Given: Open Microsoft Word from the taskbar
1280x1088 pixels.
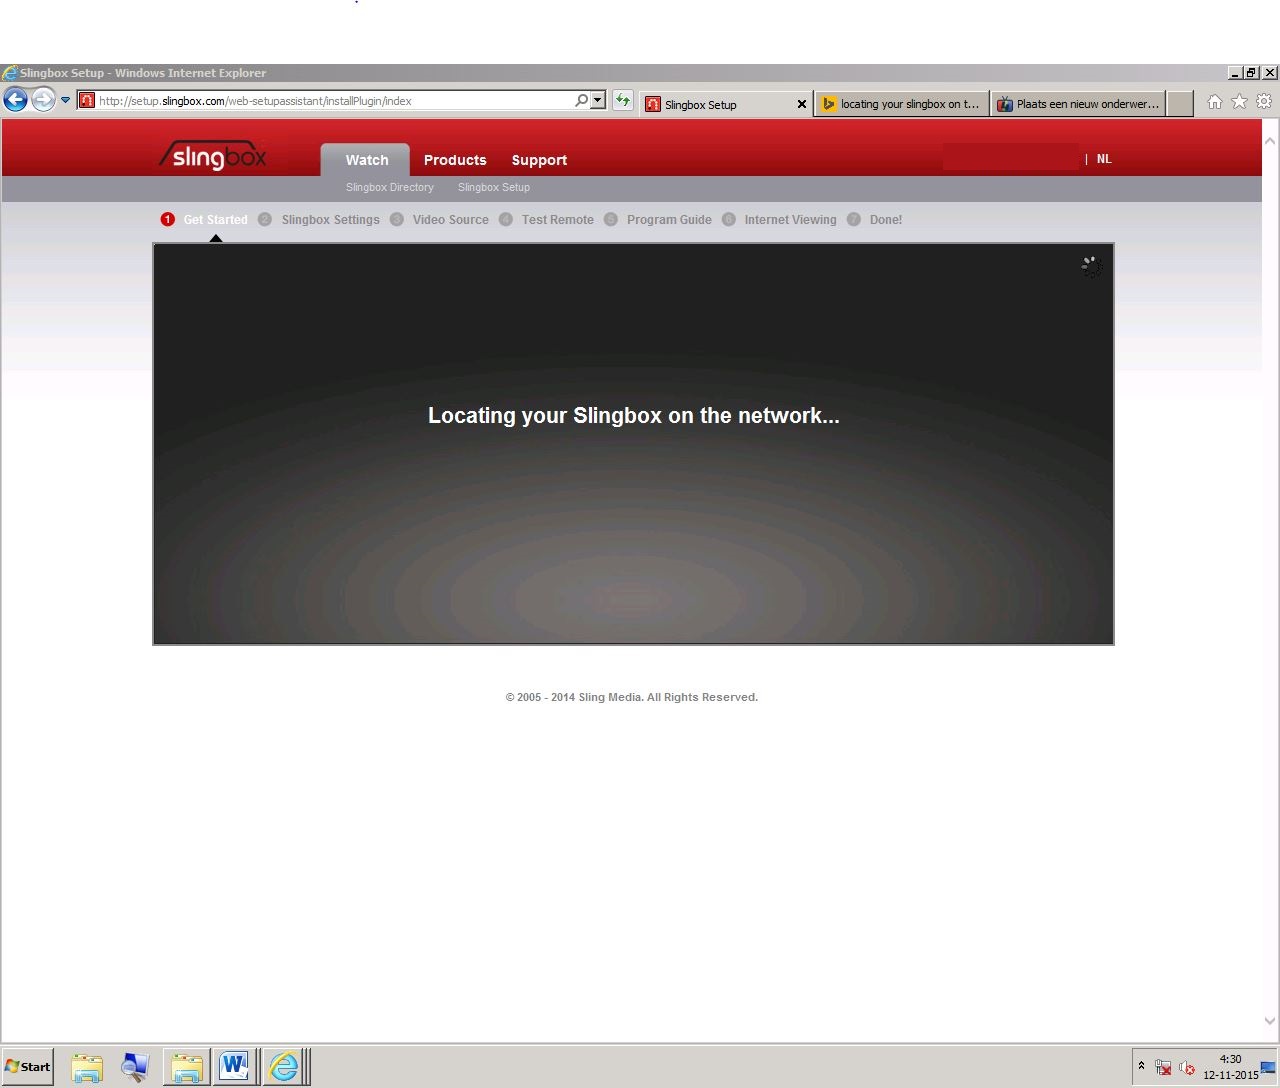Looking at the screenshot, I should pos(235,1066).
